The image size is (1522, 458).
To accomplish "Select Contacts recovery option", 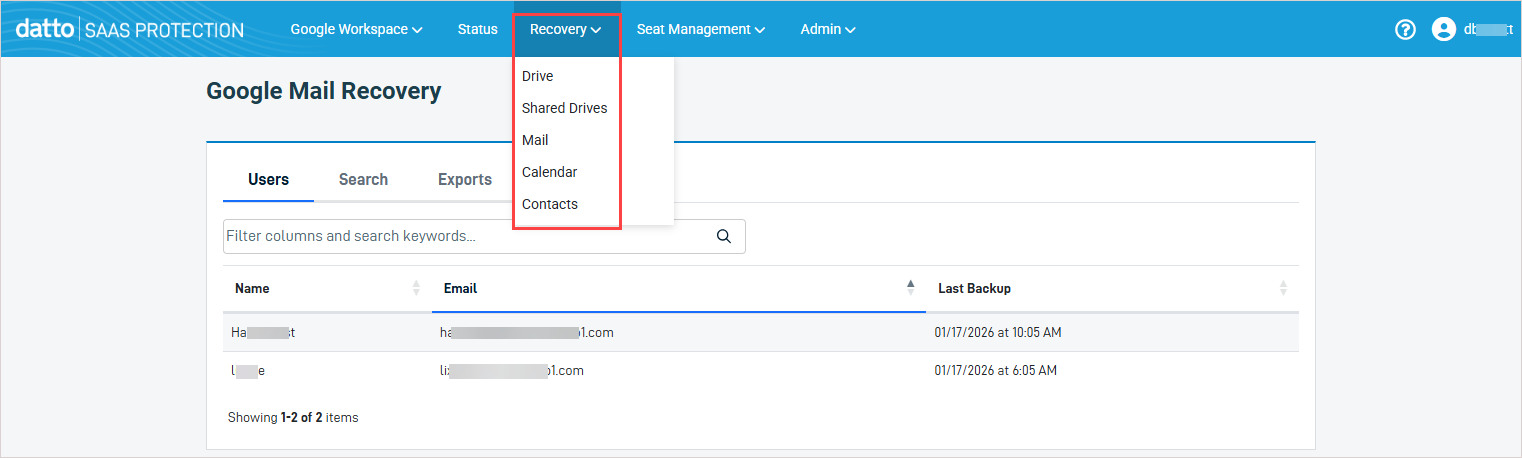I will 550,204.
